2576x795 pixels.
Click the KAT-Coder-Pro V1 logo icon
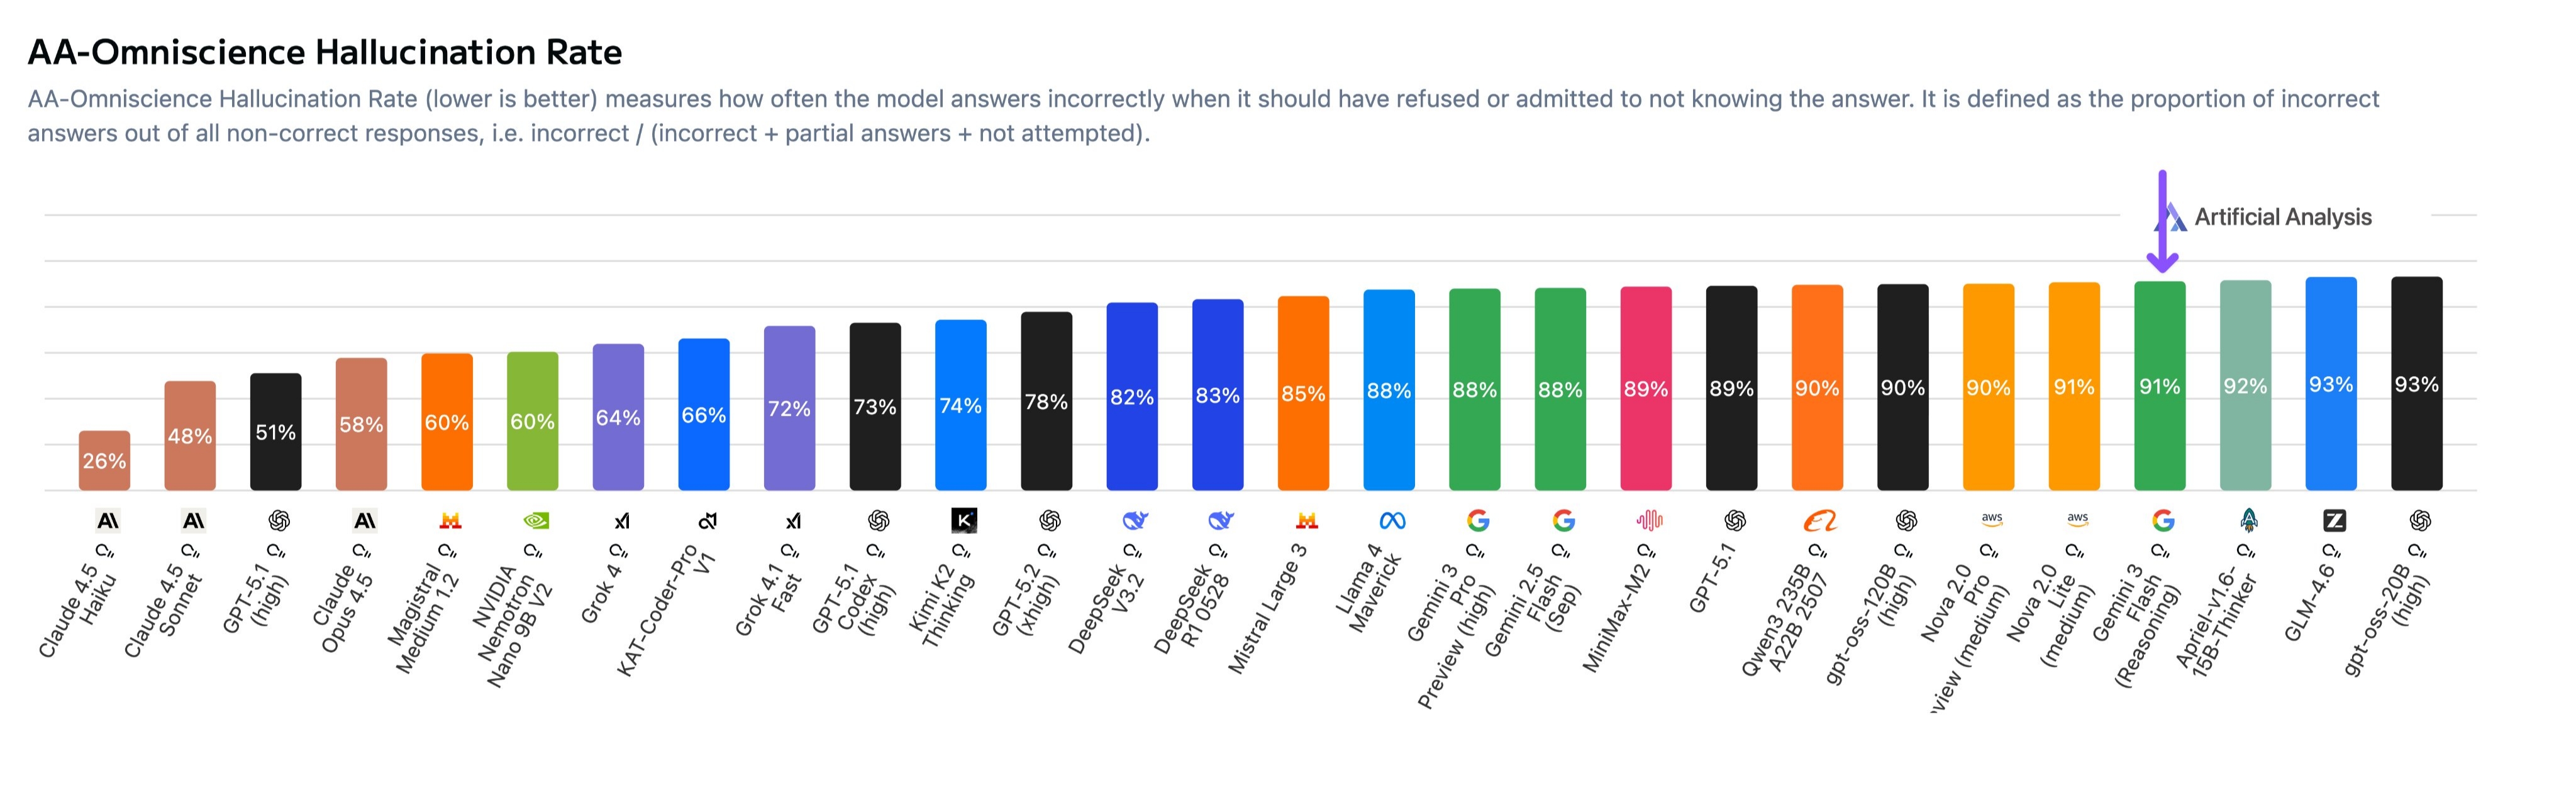point(707,520)
